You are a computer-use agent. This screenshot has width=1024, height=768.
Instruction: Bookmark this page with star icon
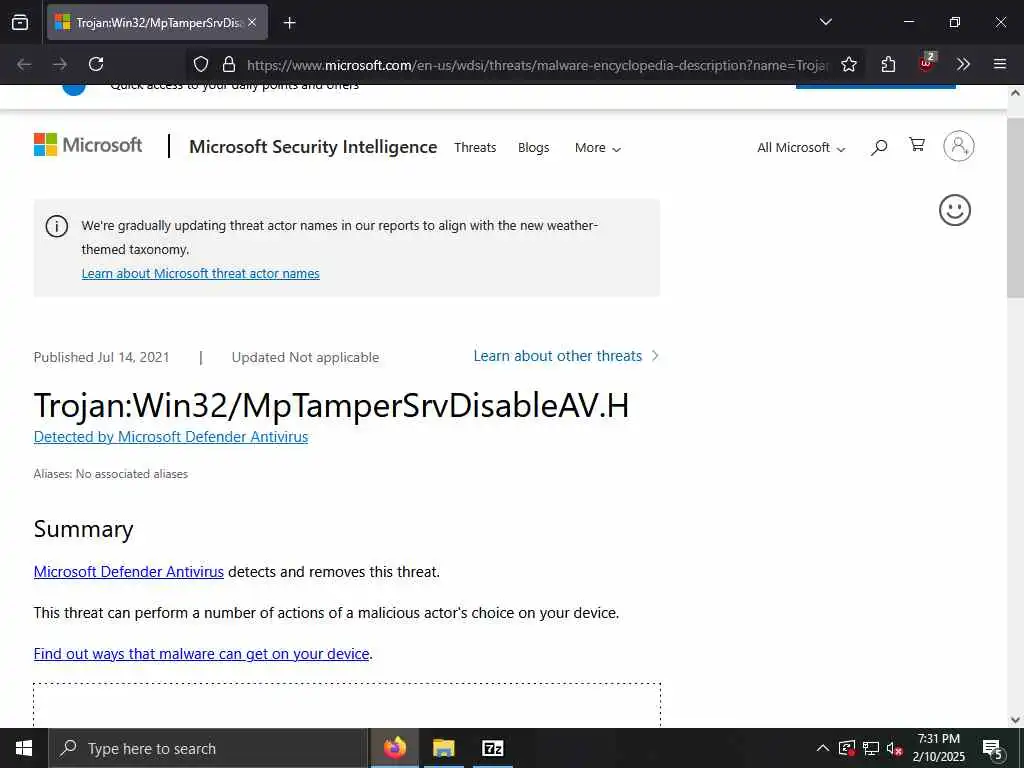[x=849, y=64]
